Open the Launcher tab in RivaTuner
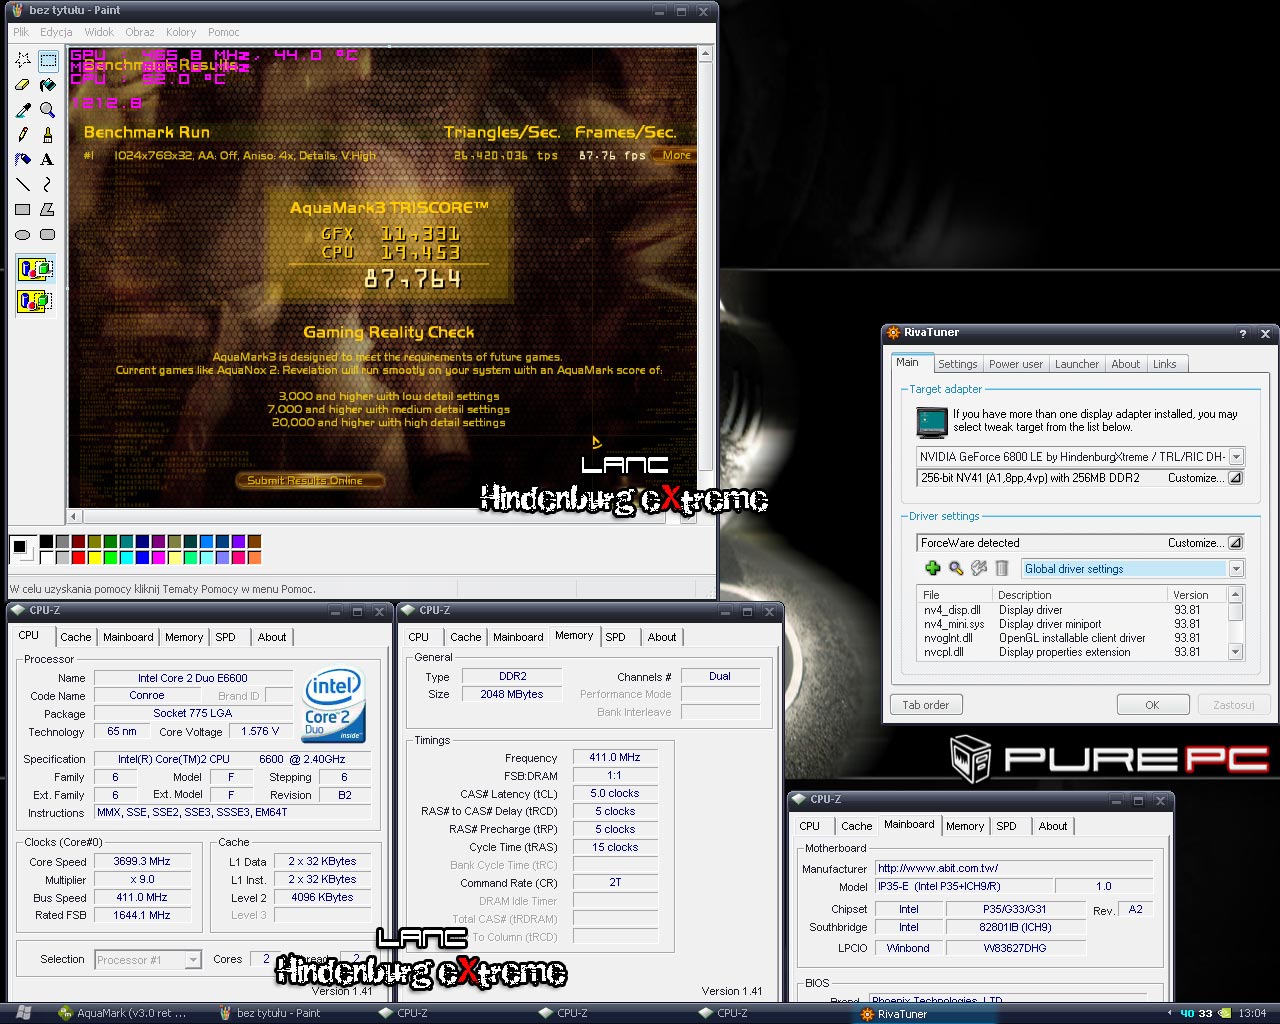 1077,364
